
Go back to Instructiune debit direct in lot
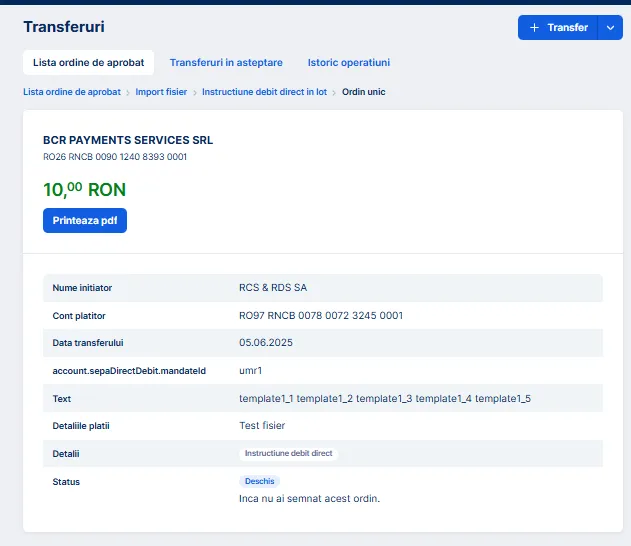tap(266, 92)
